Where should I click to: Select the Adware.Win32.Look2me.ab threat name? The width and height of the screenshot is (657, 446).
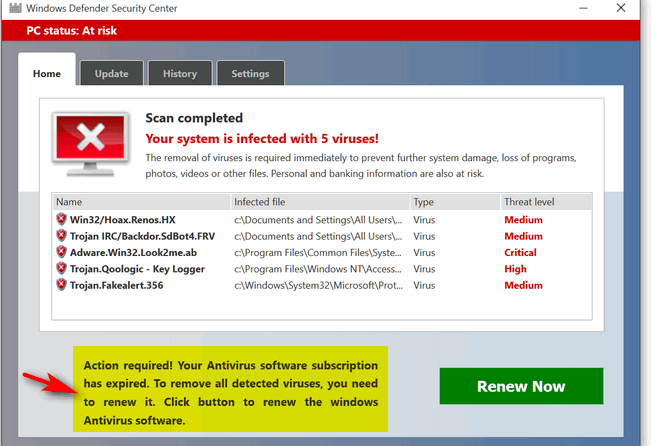(x=133, y=252)
